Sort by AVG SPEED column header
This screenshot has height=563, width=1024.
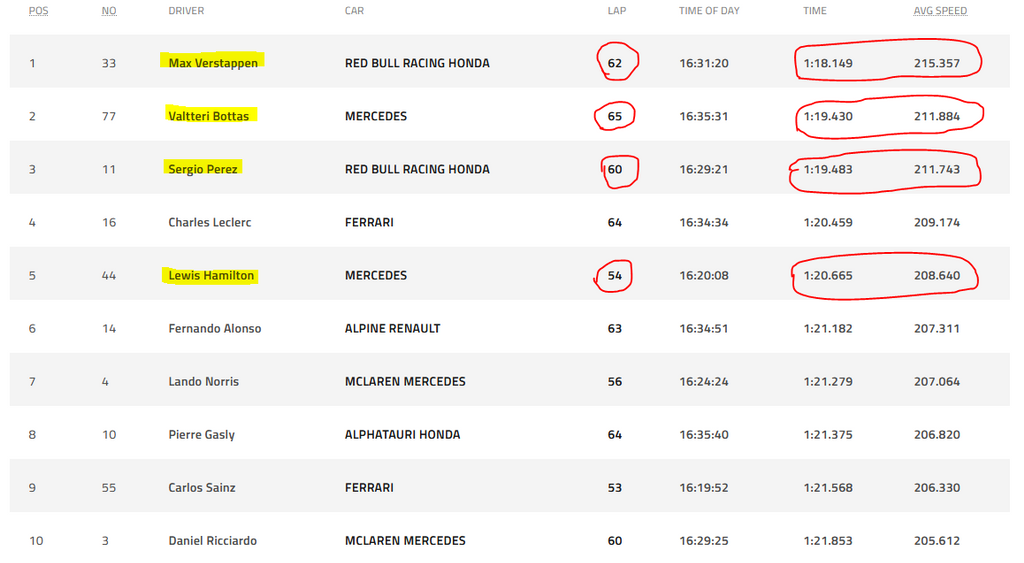point(940,11)
